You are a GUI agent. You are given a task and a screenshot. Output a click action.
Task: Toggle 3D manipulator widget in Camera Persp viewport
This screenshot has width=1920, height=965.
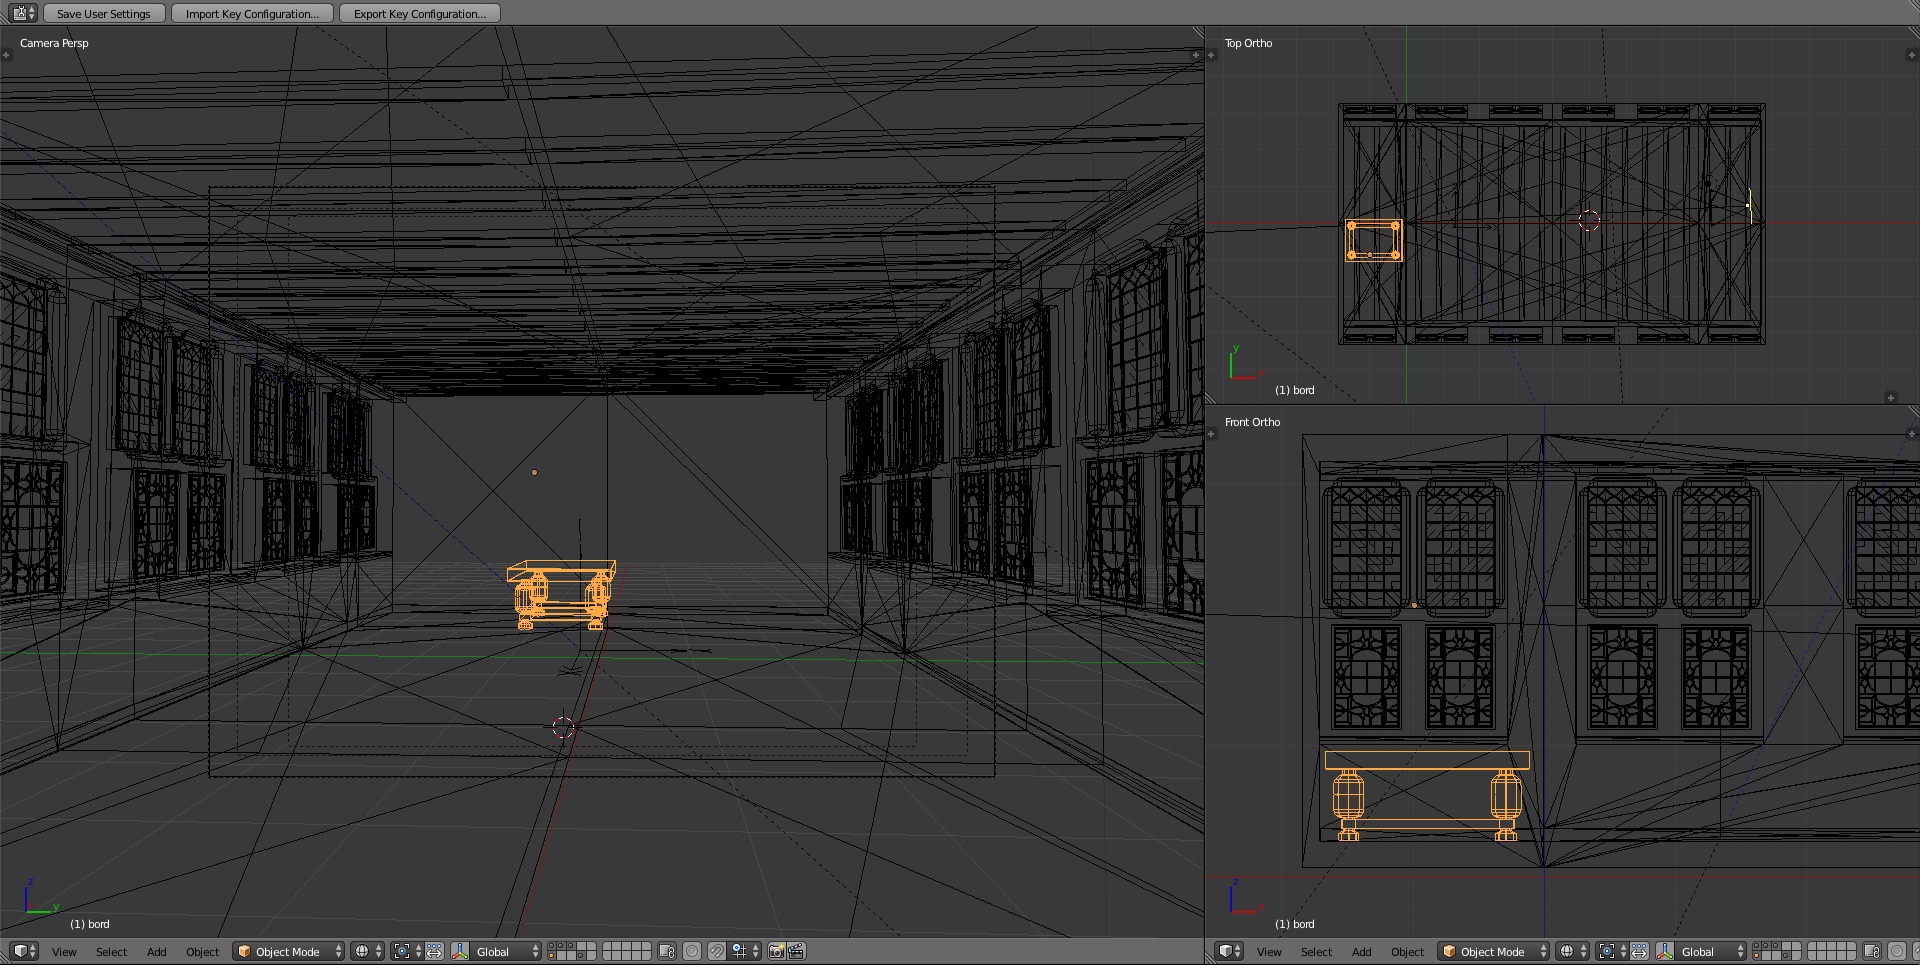tap(461, 951)
